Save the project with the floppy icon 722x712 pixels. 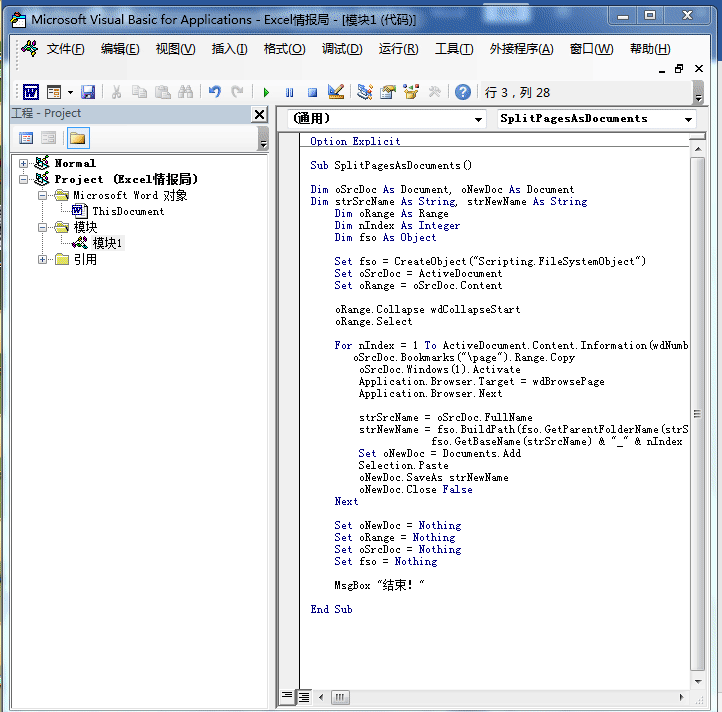click(x=87, y=93)
